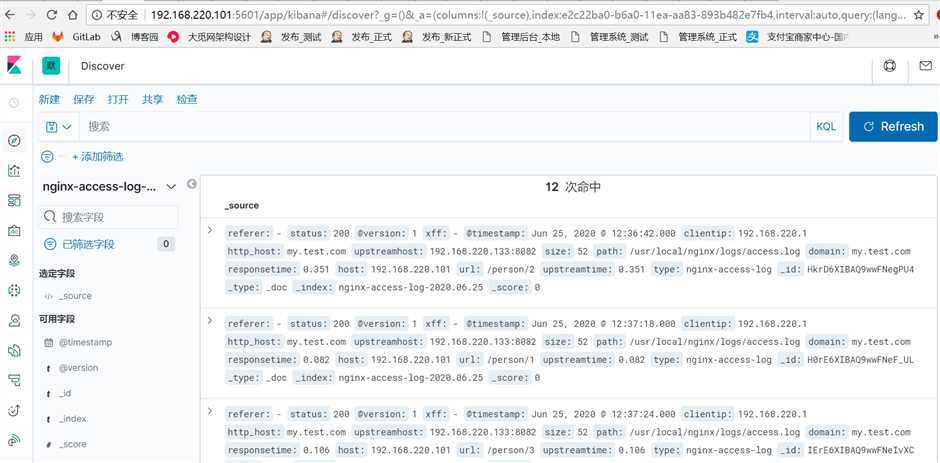
Task: Click the Refresh button
Action: pyautogui.click(x=893, y=127)
